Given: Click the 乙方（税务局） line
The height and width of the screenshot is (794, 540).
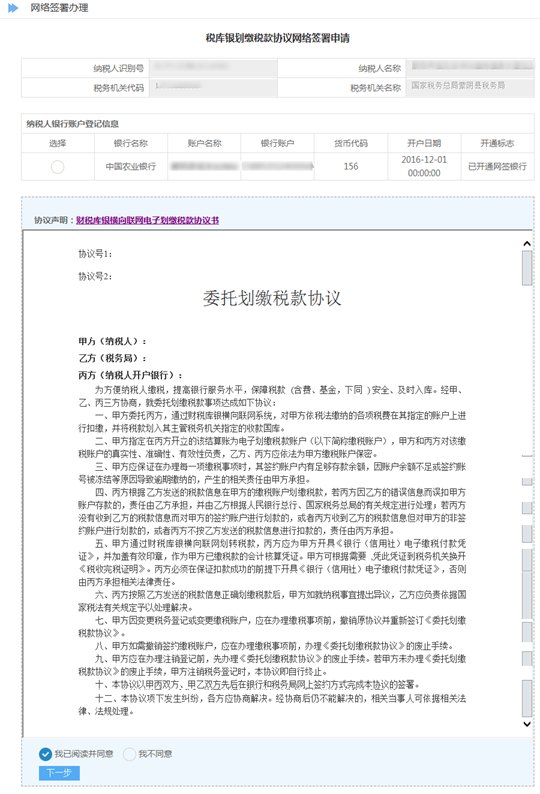Looking at the screenshot, I should click(112, 358).
